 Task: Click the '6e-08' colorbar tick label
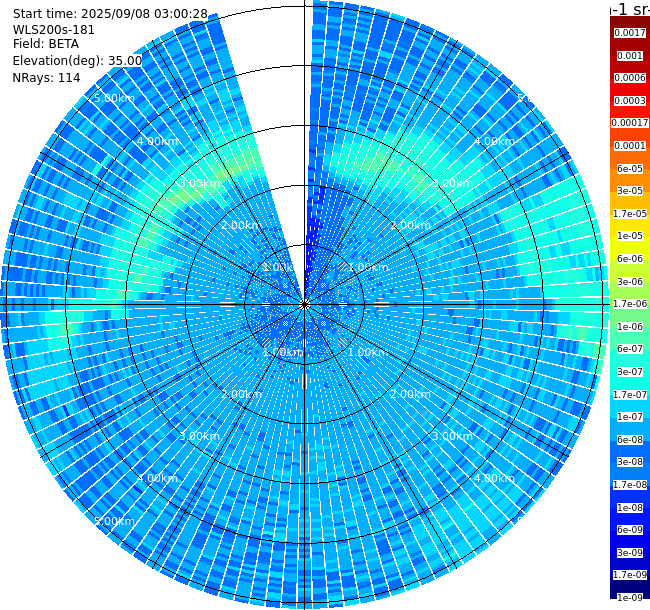coord(630,440)
